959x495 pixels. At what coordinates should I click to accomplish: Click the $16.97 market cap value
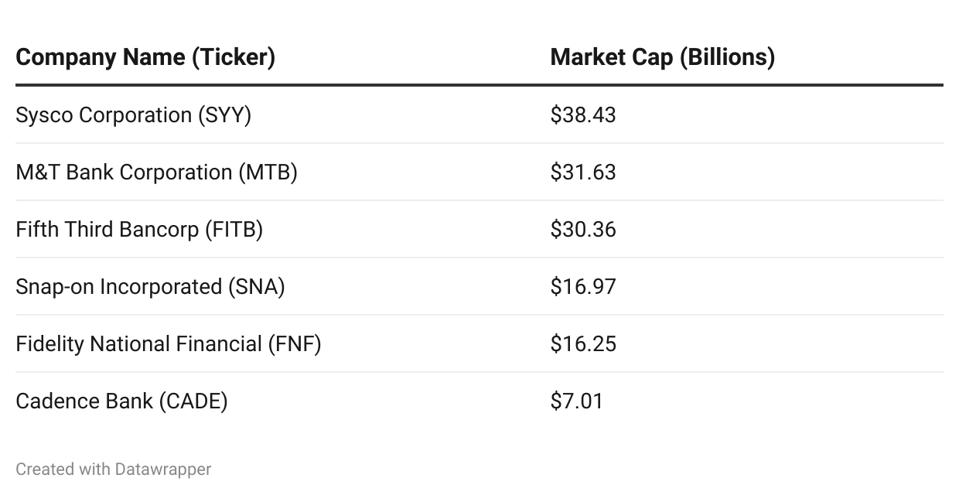point(583,287)
